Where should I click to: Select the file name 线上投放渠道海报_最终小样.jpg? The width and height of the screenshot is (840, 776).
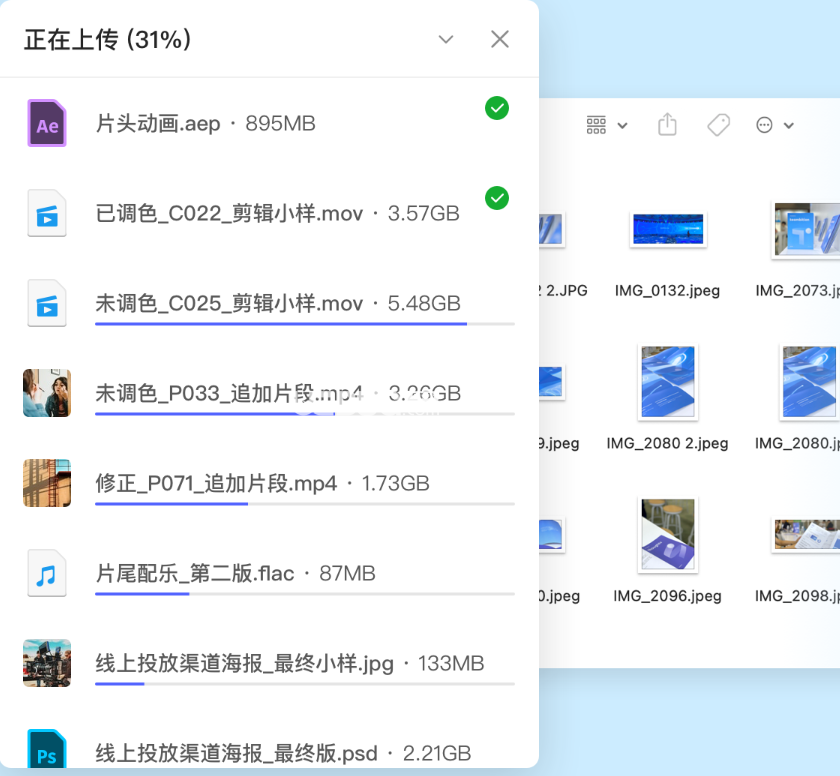245,664
